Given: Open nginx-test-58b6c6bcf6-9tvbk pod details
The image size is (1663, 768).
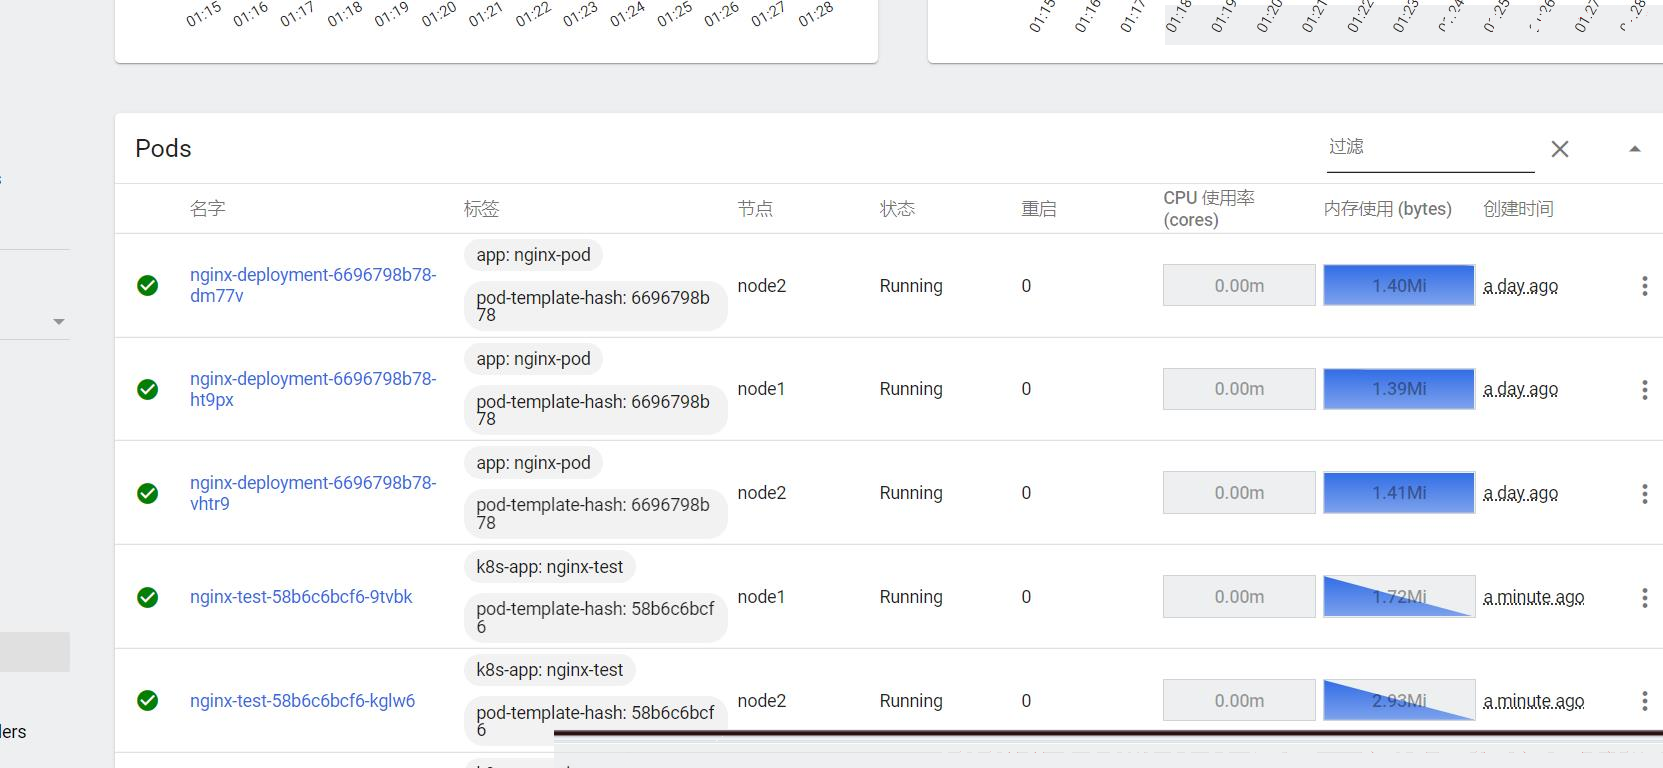Looking at the screenshot, I should tap(301, 597).
